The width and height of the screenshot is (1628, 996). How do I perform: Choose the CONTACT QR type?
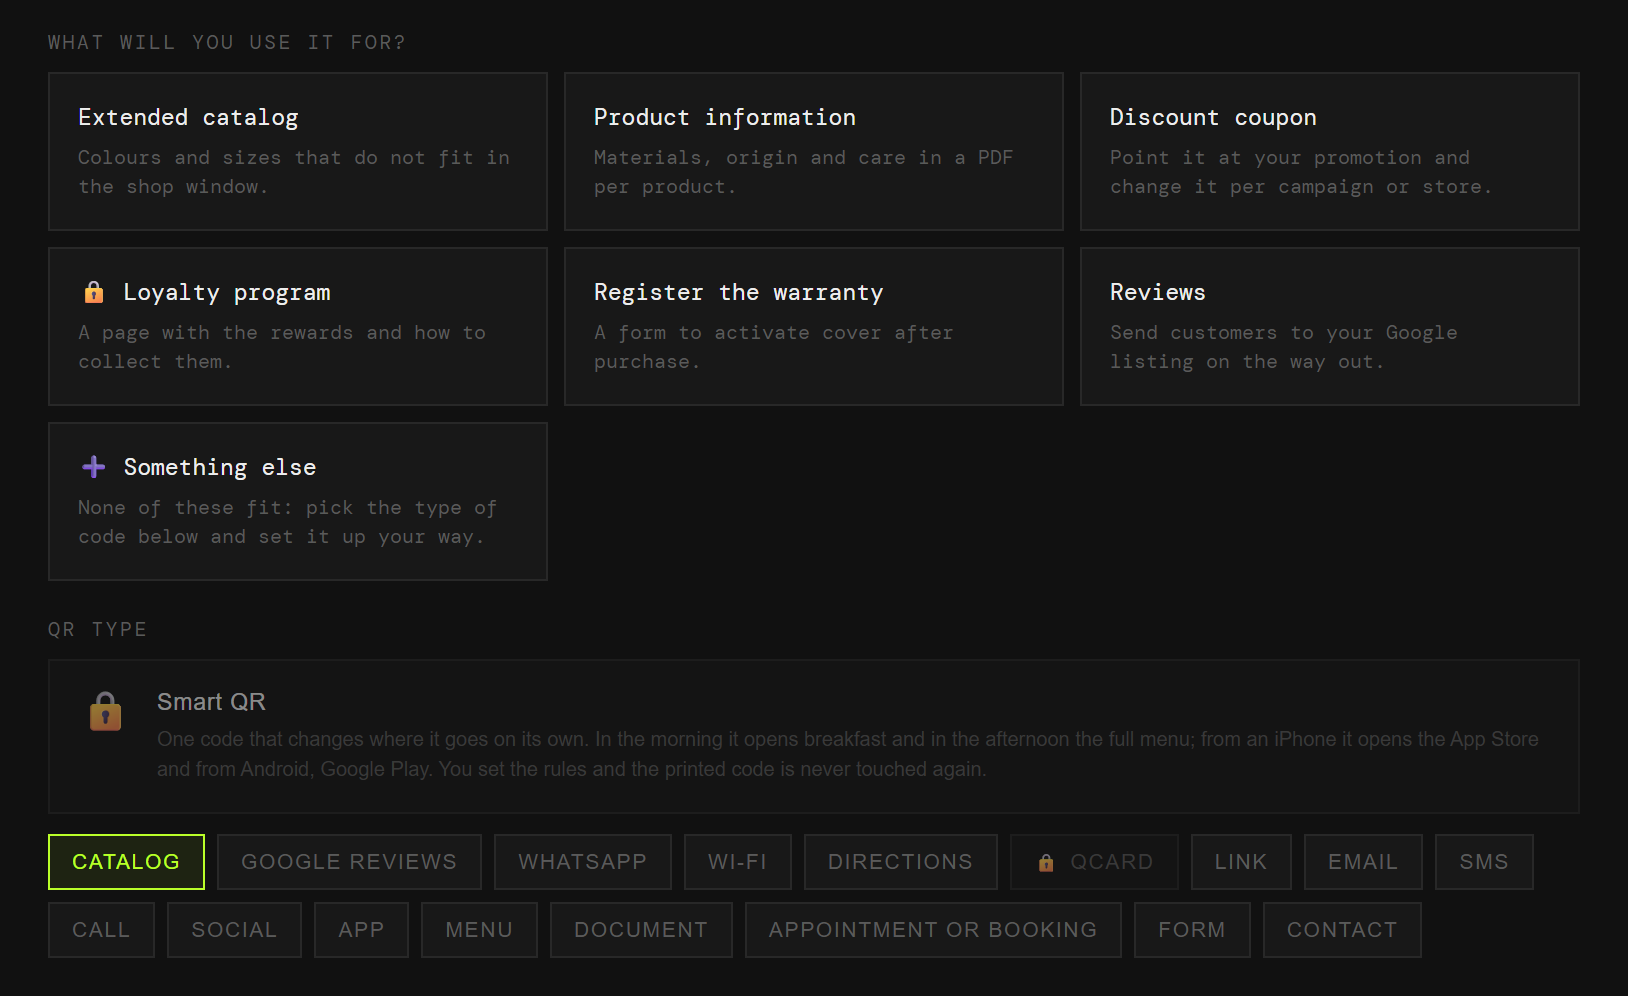pos(1342,930)
